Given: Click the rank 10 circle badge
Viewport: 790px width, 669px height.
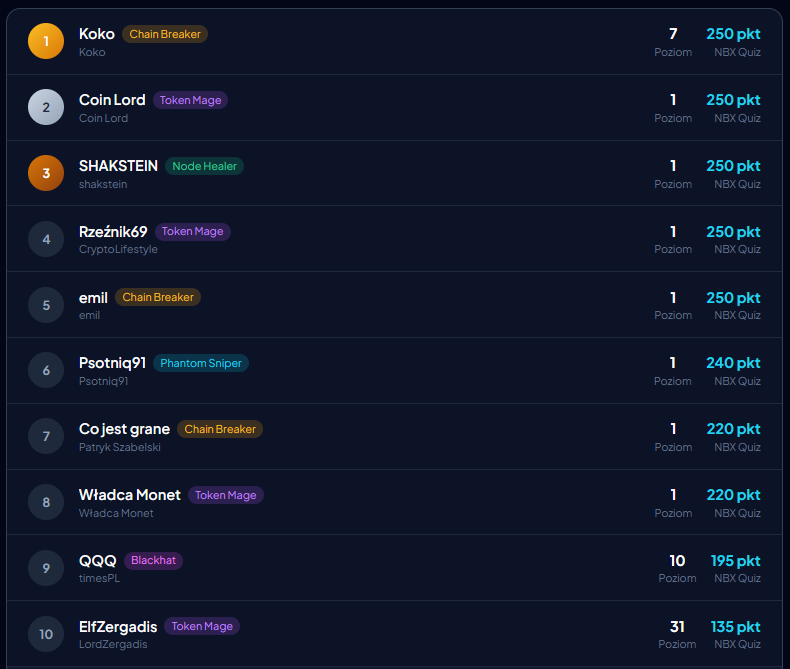Looking at the screenshot, I should (46, 634).
